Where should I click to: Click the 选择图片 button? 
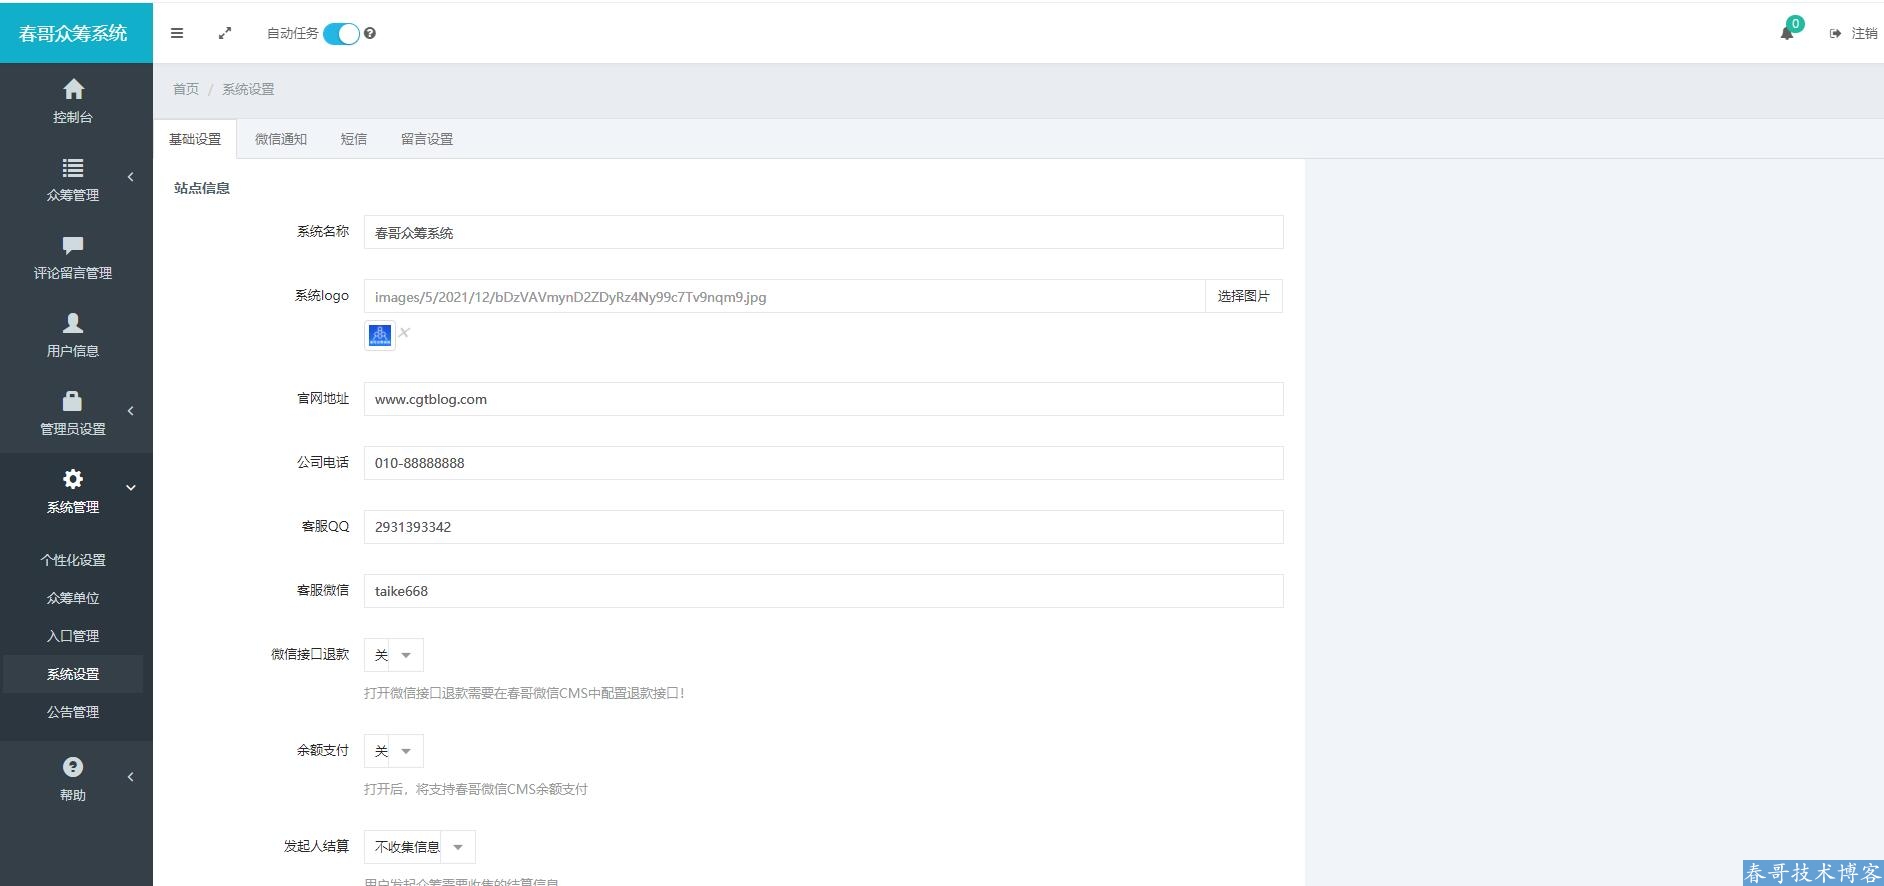click(1243, 296)
